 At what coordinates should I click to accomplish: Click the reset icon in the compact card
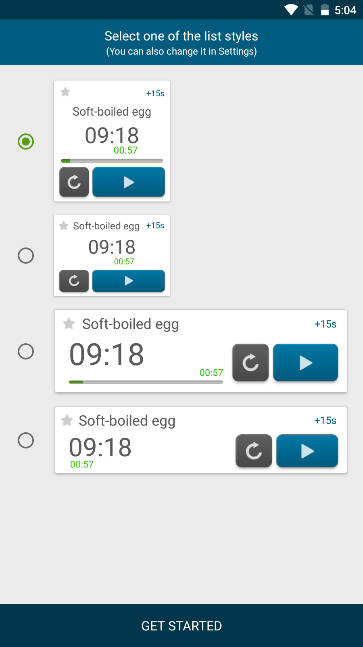click(x=74, y=281)
